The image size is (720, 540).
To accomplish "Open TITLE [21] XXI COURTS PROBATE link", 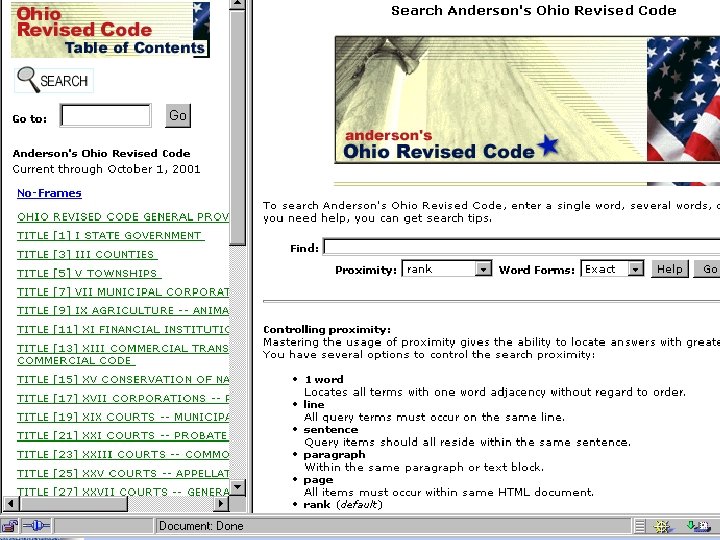I will [123, 436].
